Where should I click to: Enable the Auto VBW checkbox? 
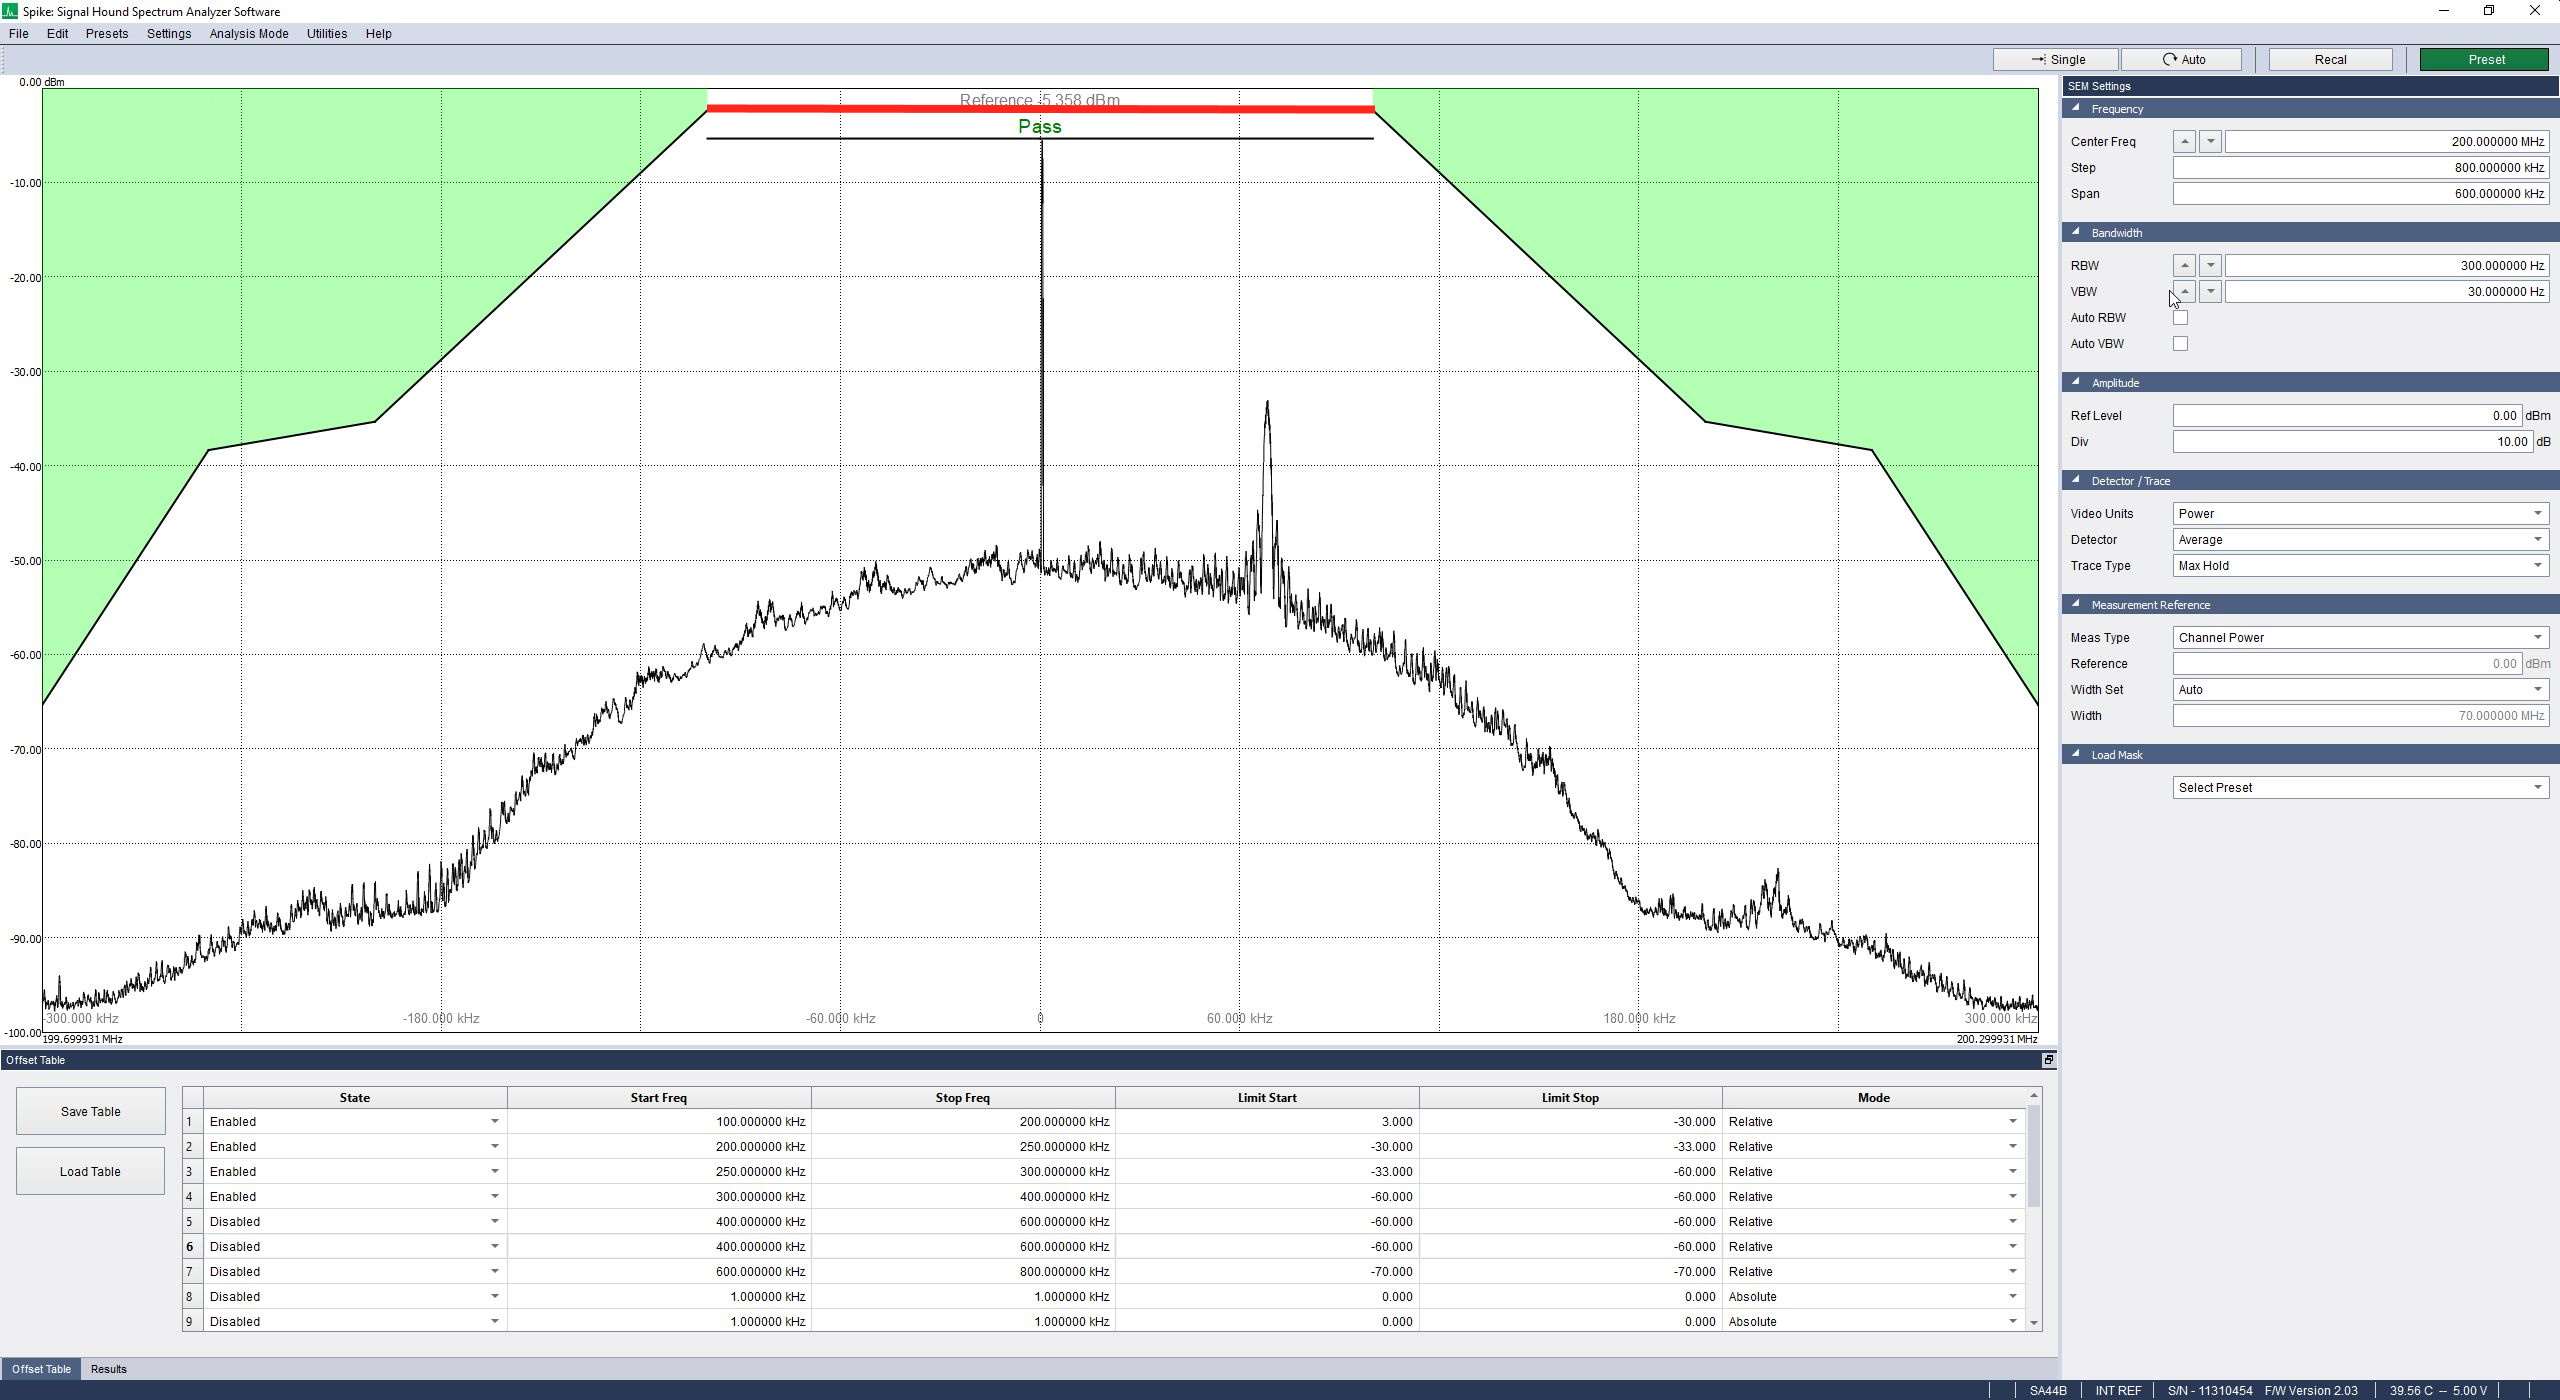click(x=2180, y=344)
